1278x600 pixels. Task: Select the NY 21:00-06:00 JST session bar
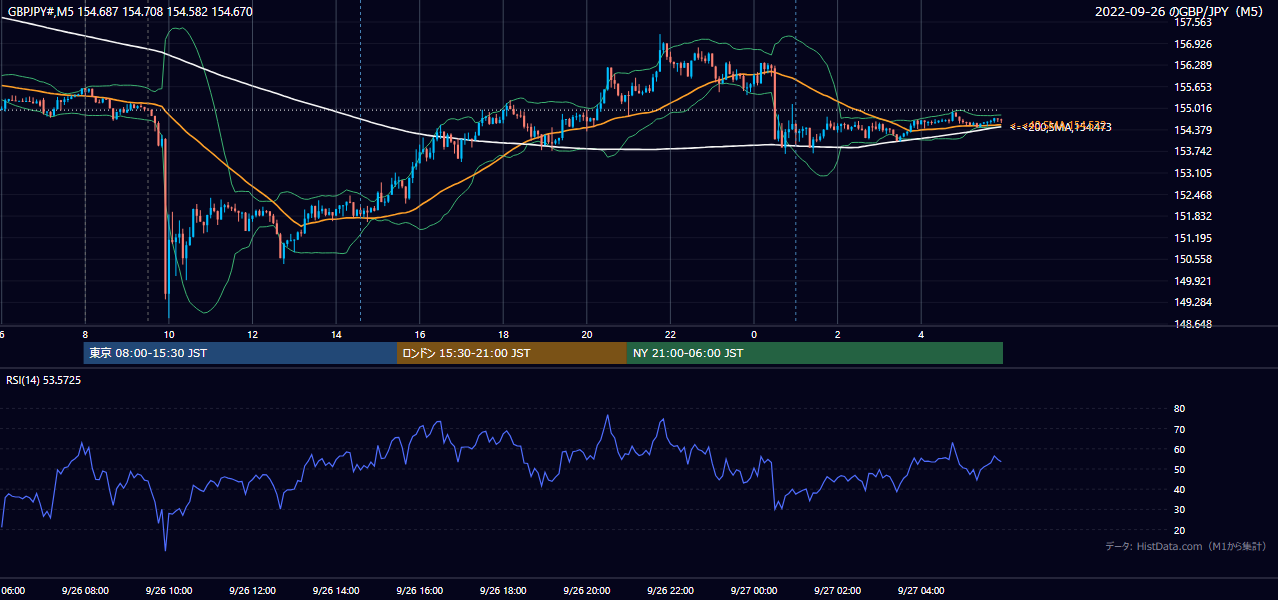point(815,353)
